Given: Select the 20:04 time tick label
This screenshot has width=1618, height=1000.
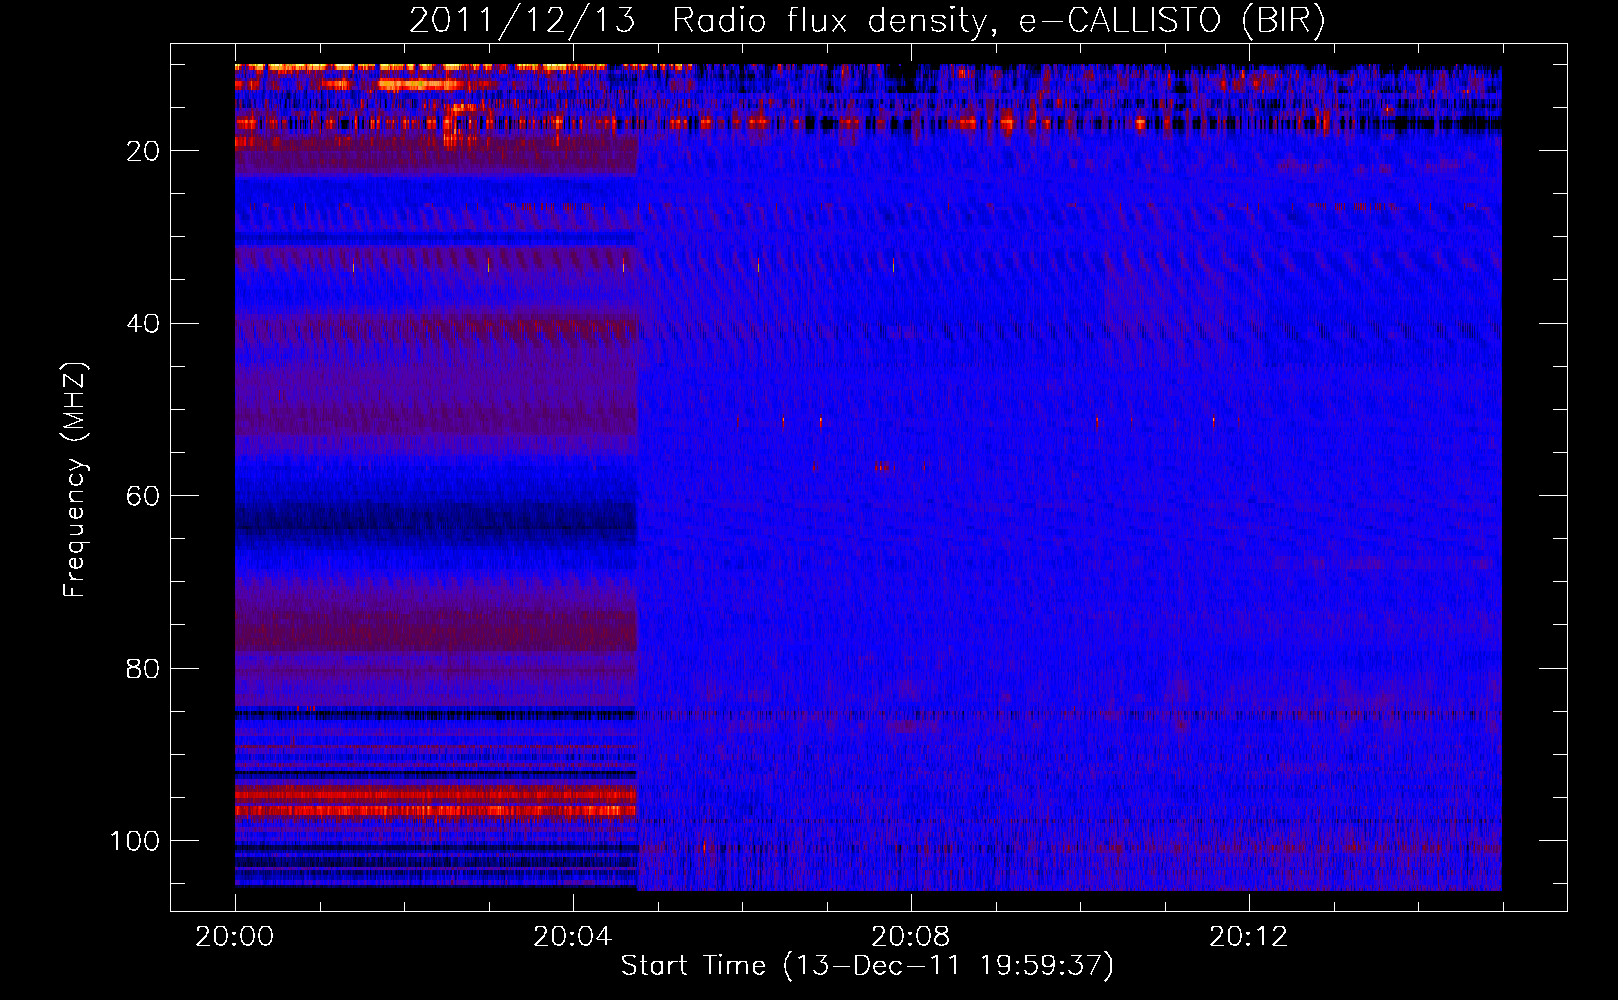Looking at the screenshot, I should 573,937.
